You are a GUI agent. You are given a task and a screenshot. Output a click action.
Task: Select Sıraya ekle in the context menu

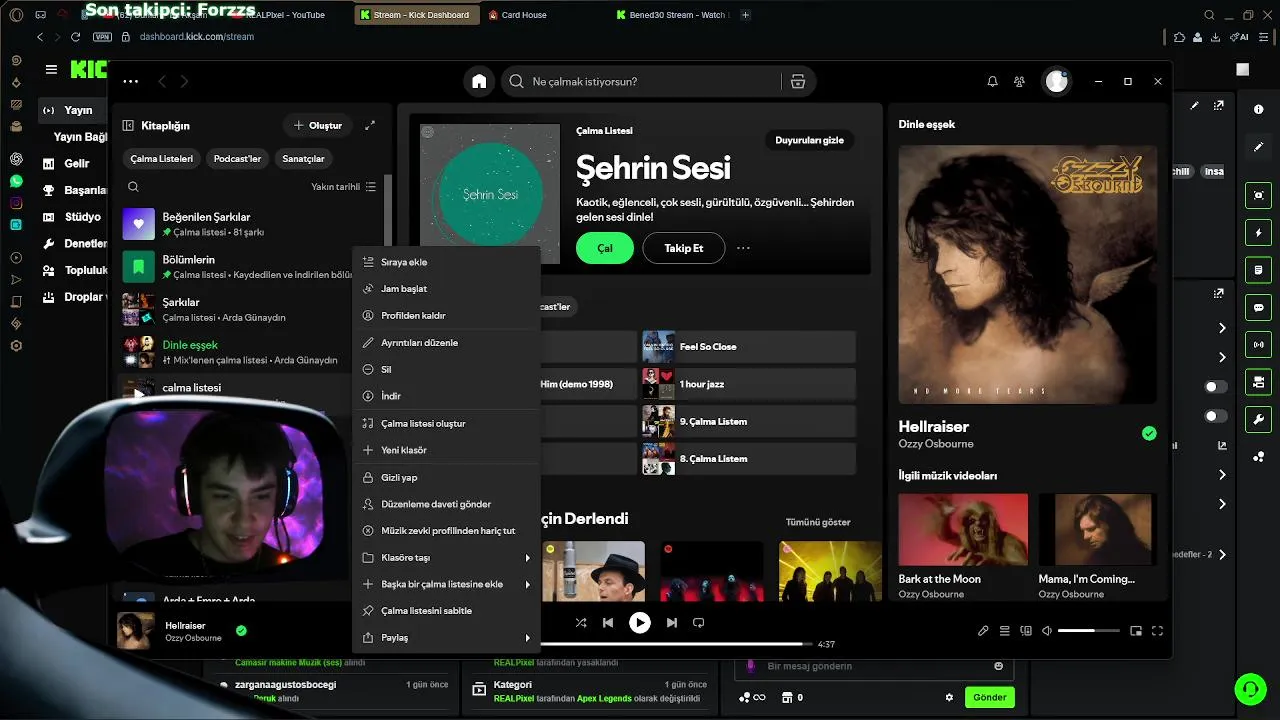tap(445, 262)
